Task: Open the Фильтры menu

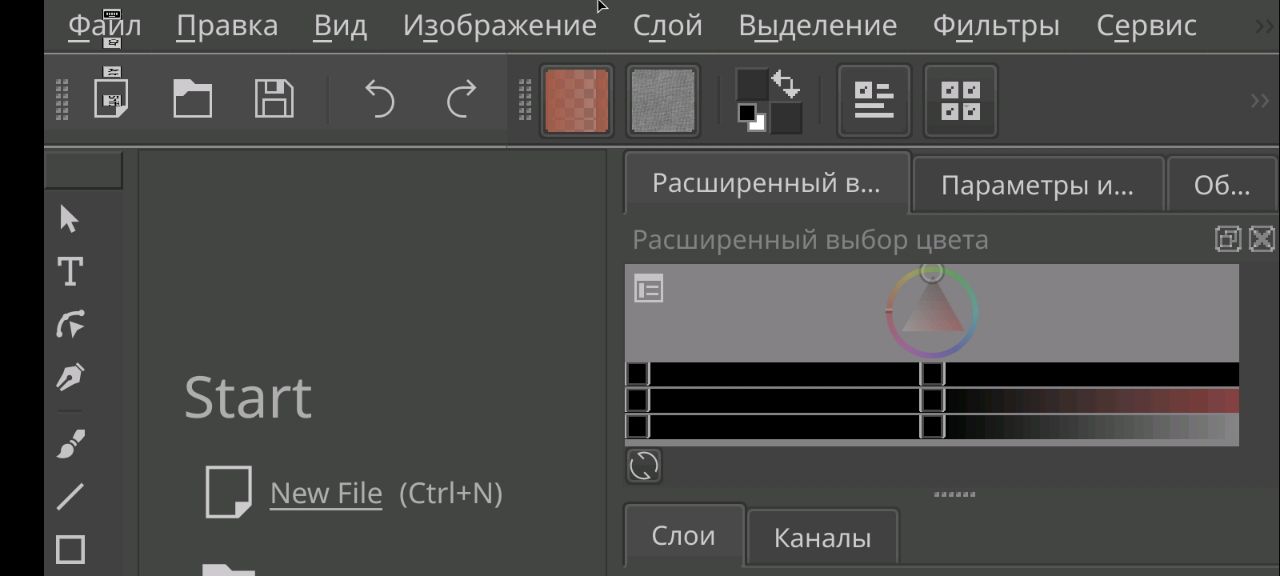Action: click(996, 25)
